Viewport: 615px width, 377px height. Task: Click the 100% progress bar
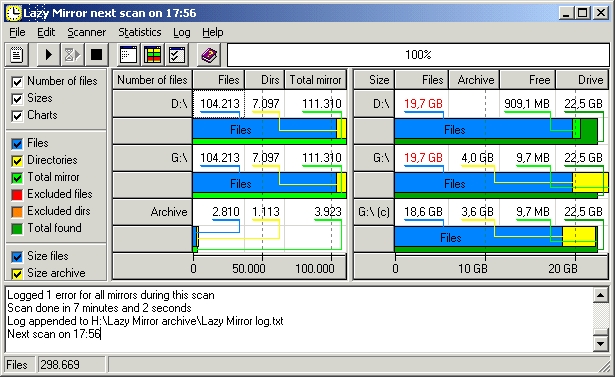coord(418,55)
